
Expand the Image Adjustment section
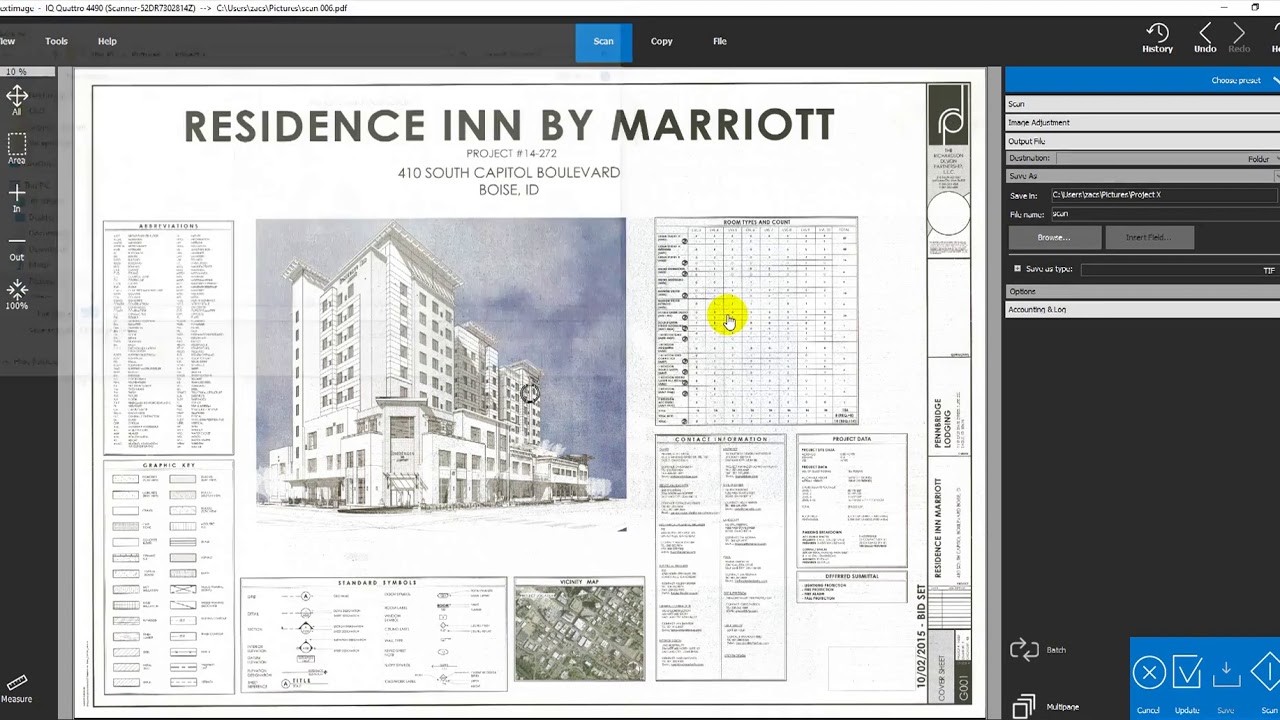tap(1142, 122)
